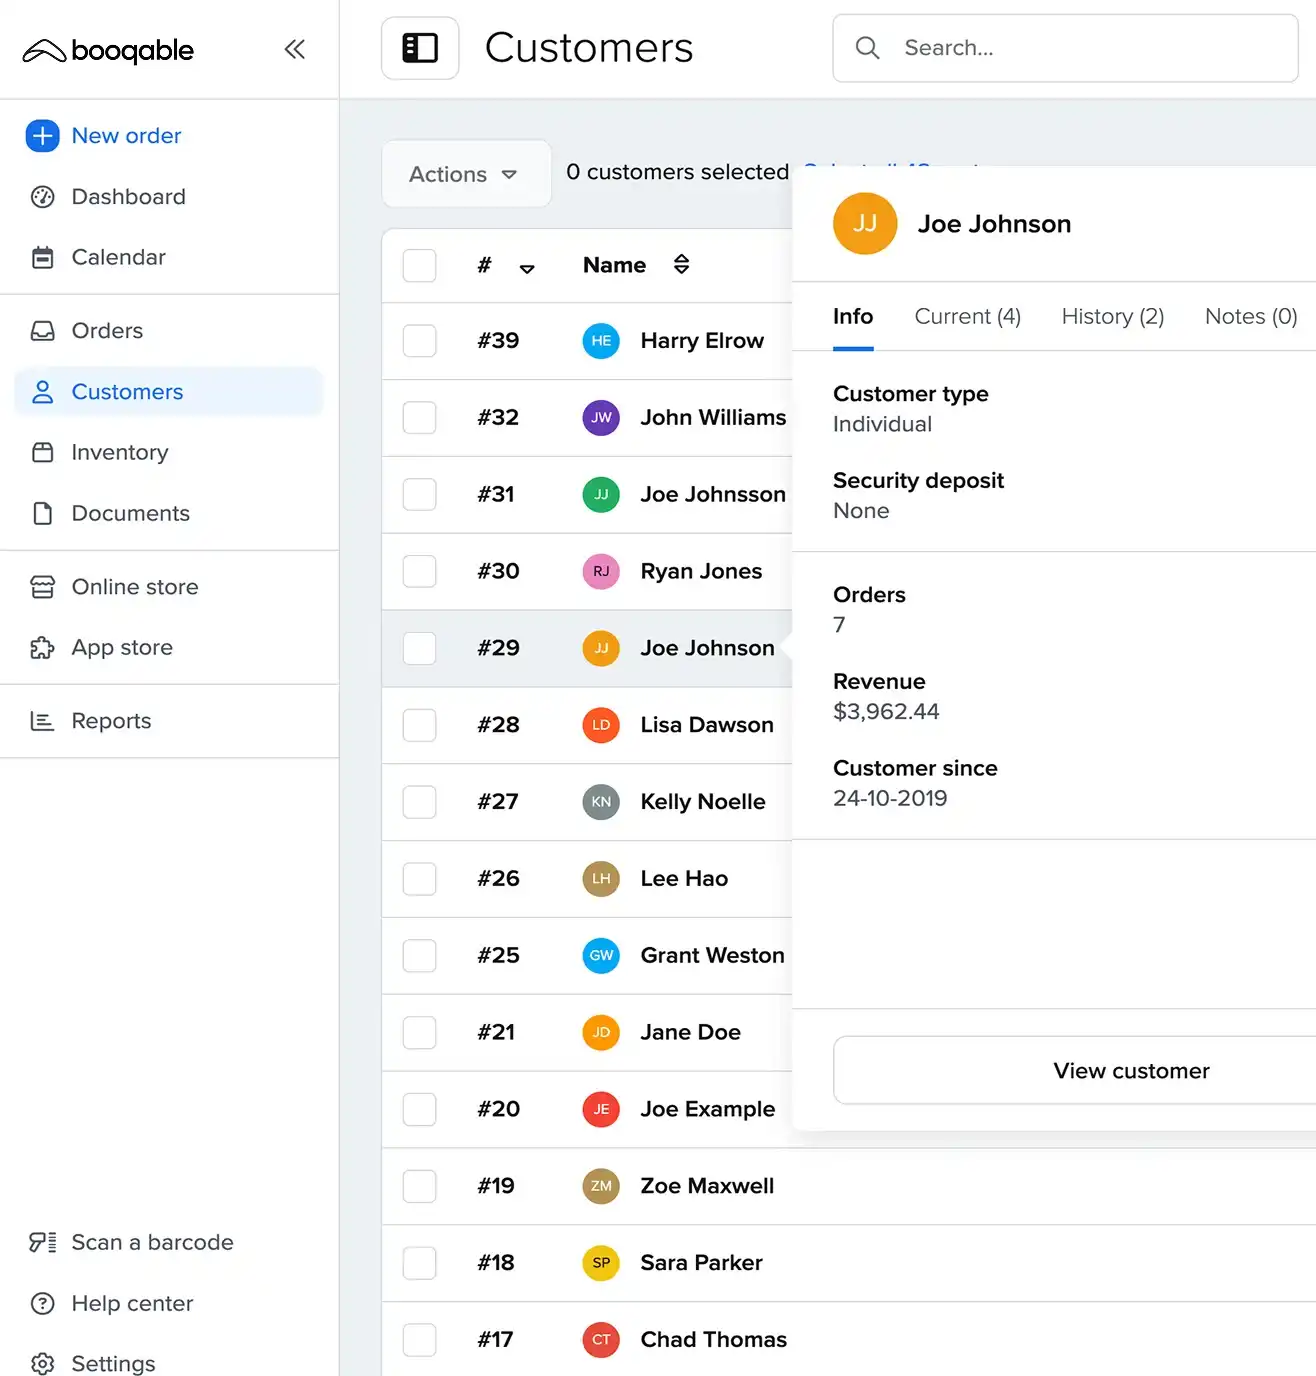Open the Actions dropdown
Image resolution: width=1316 pixels, height=1376 pixels.
465,174
